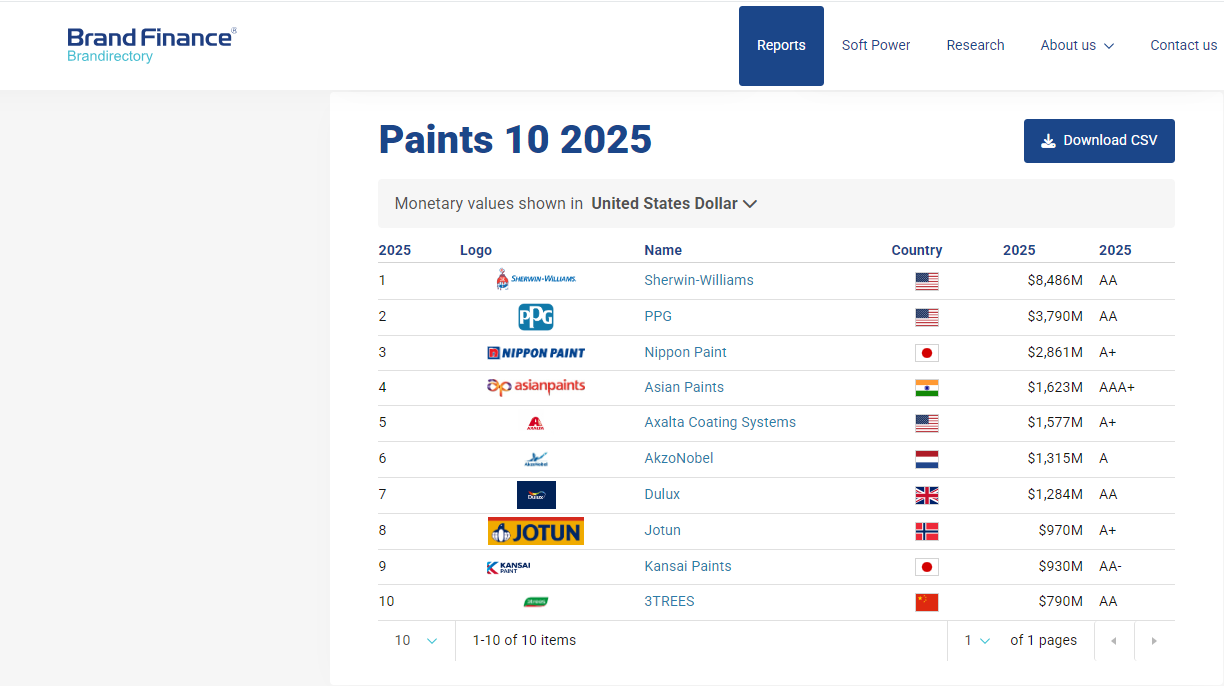Click the $790M value for 3TREES
The height and width of the screenshot is (686, 1224).
click(1061, 601)
